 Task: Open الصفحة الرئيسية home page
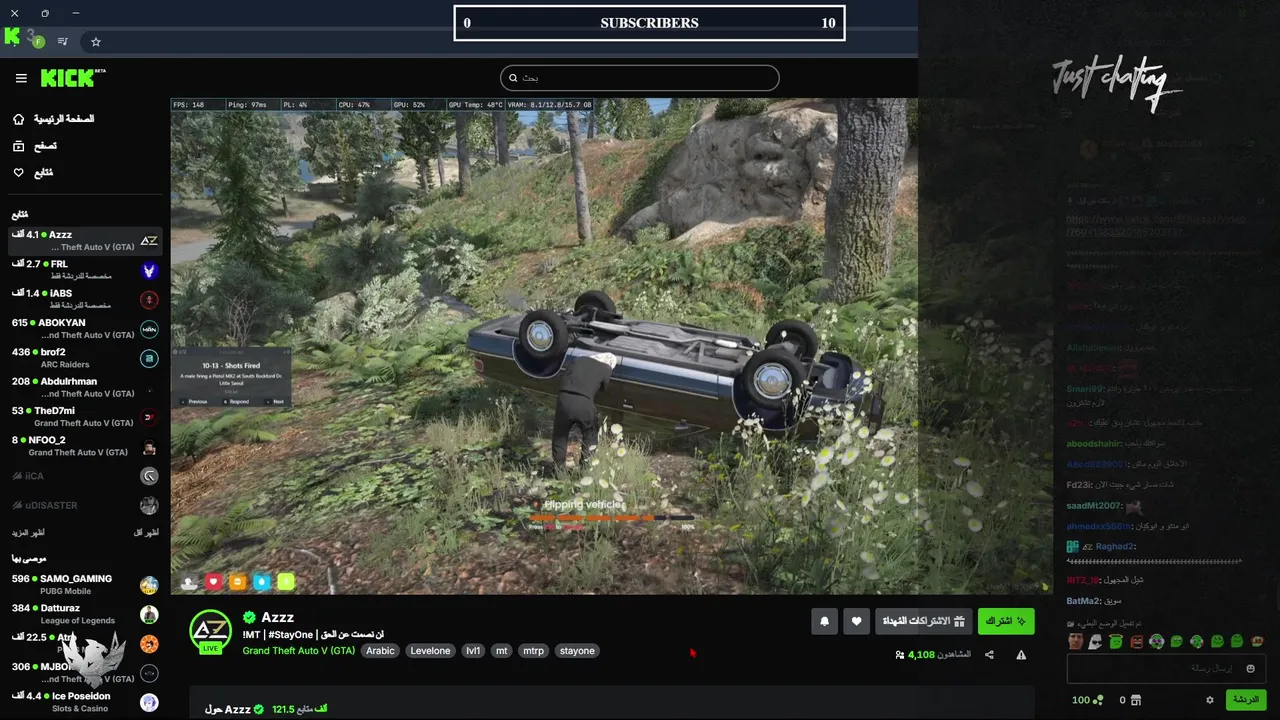click(64, 119)
